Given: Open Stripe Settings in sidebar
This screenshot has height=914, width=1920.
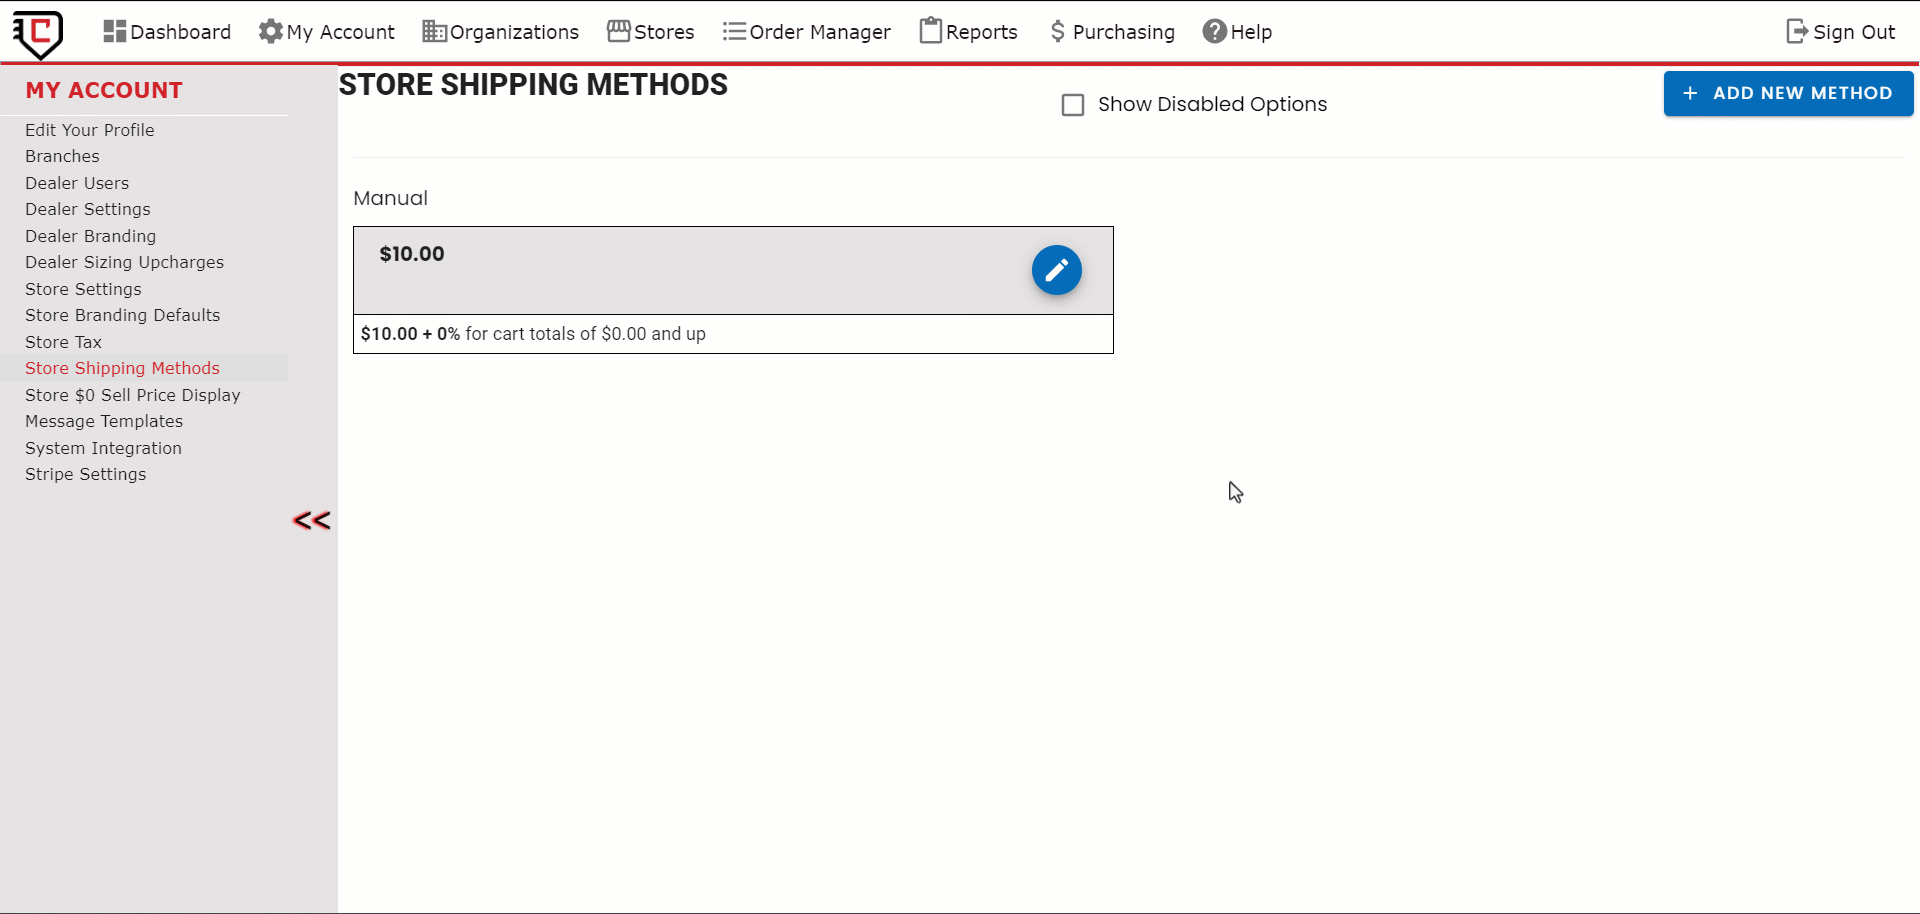Looking at the screenshot, I should (x=85, y=474).
